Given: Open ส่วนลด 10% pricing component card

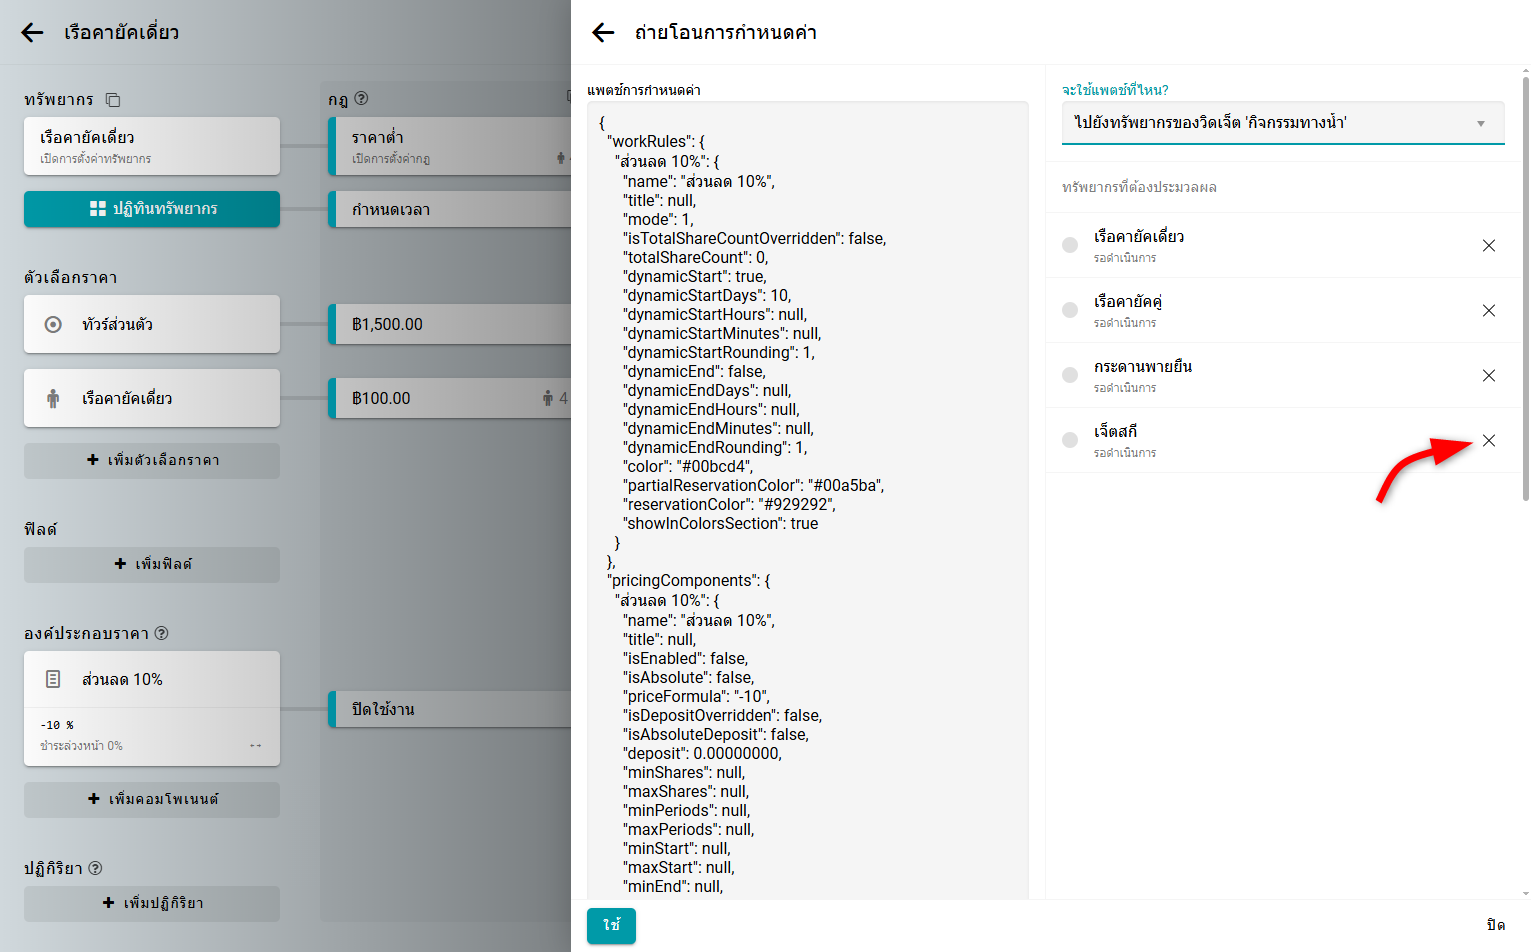Looking at the screenshot, I should point(152,680).
